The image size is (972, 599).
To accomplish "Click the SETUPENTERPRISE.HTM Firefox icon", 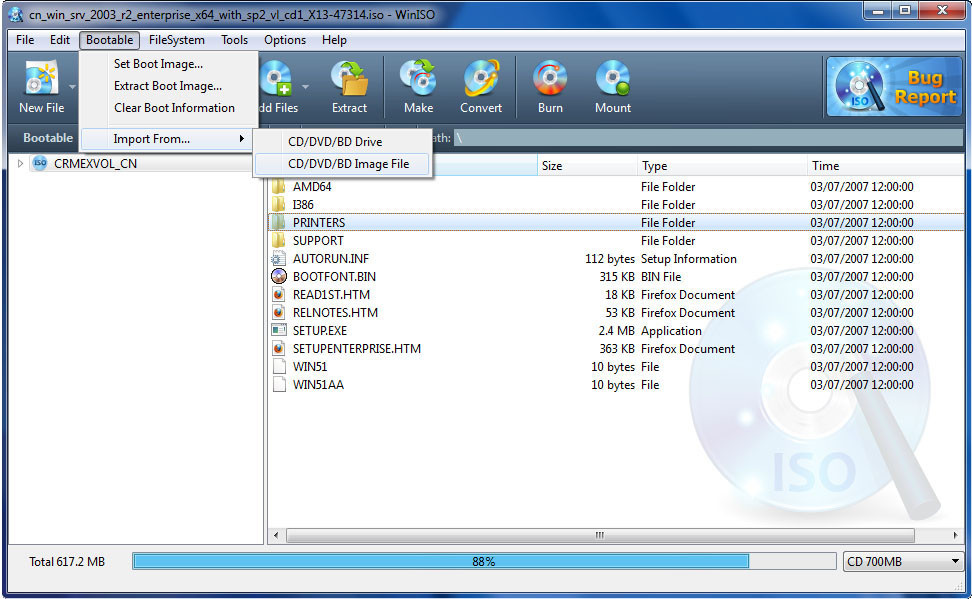I will point(279,348).
